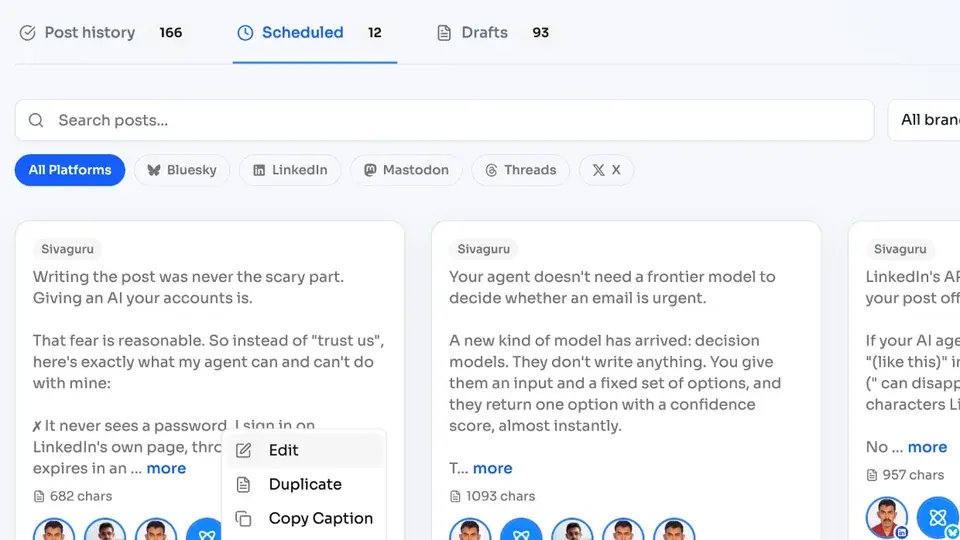Click the Edit pencil icon

pos(244,450)
